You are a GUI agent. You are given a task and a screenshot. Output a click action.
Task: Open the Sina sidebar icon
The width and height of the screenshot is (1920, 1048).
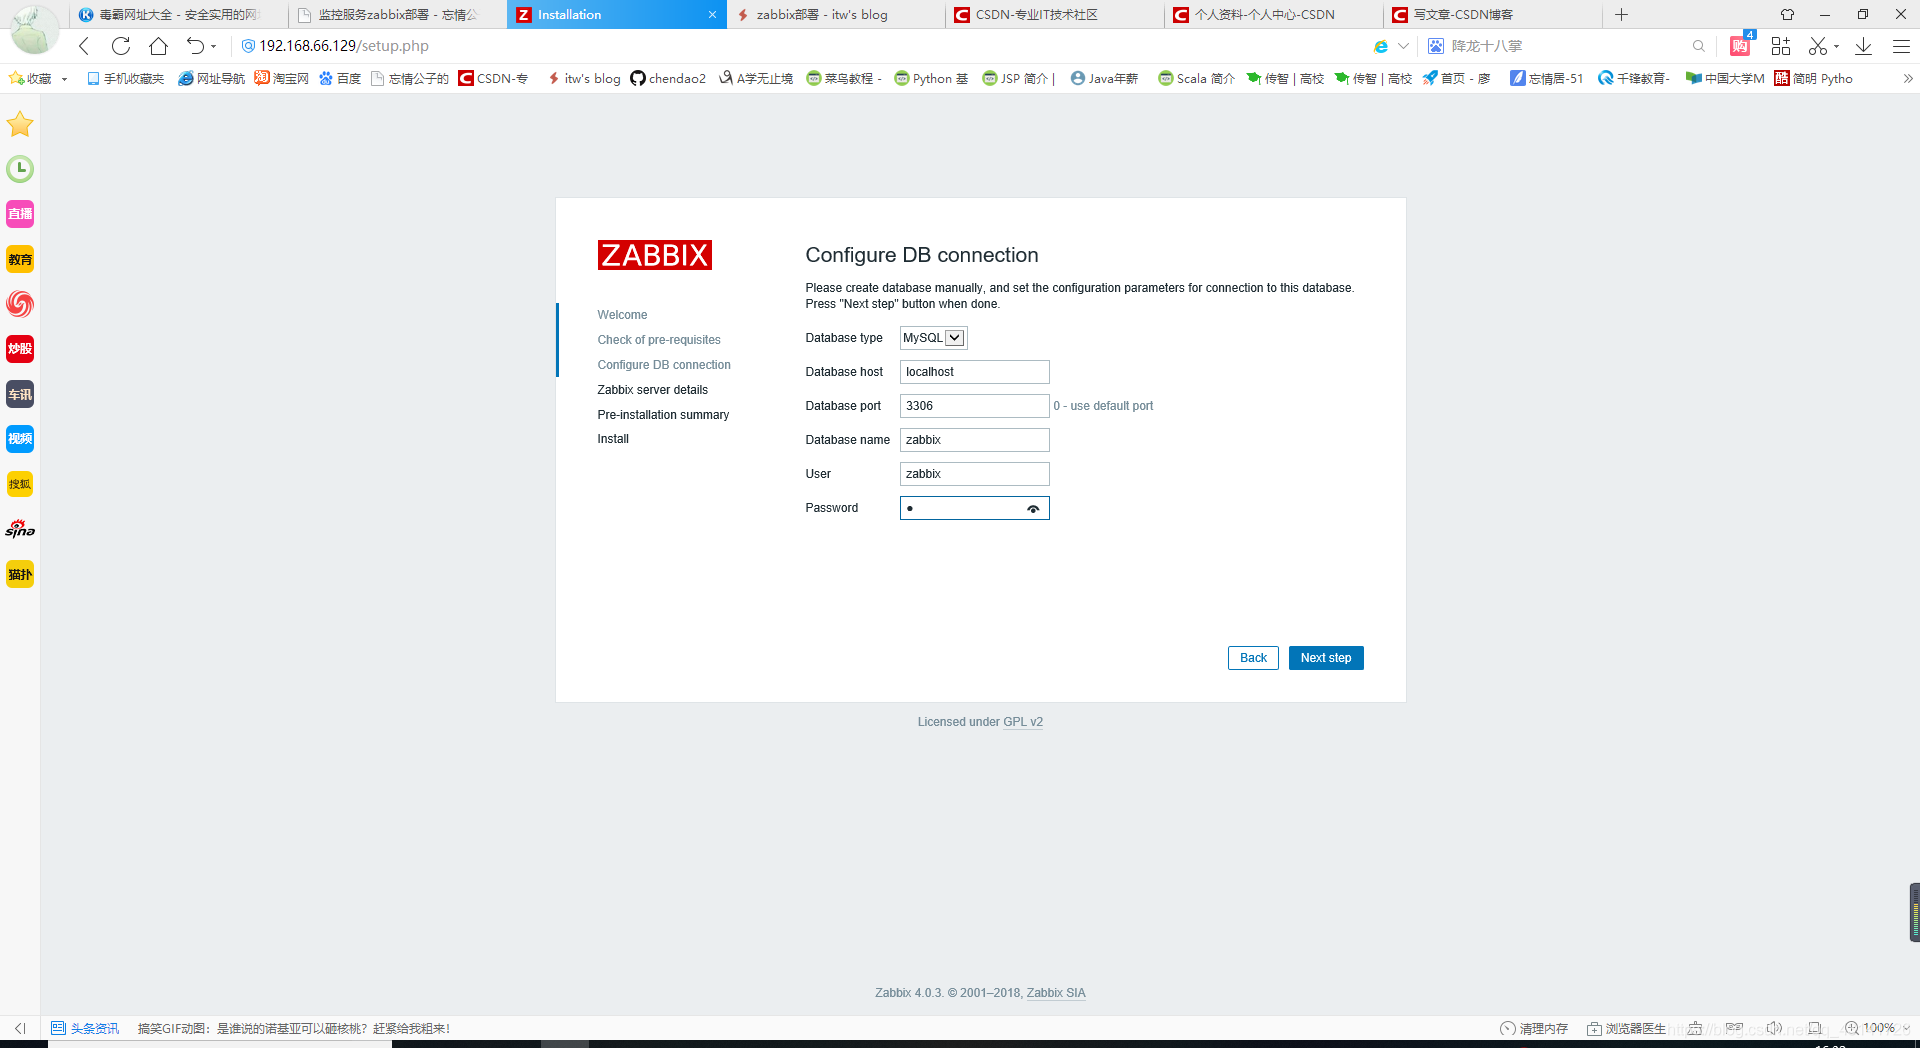pos(20,529)
